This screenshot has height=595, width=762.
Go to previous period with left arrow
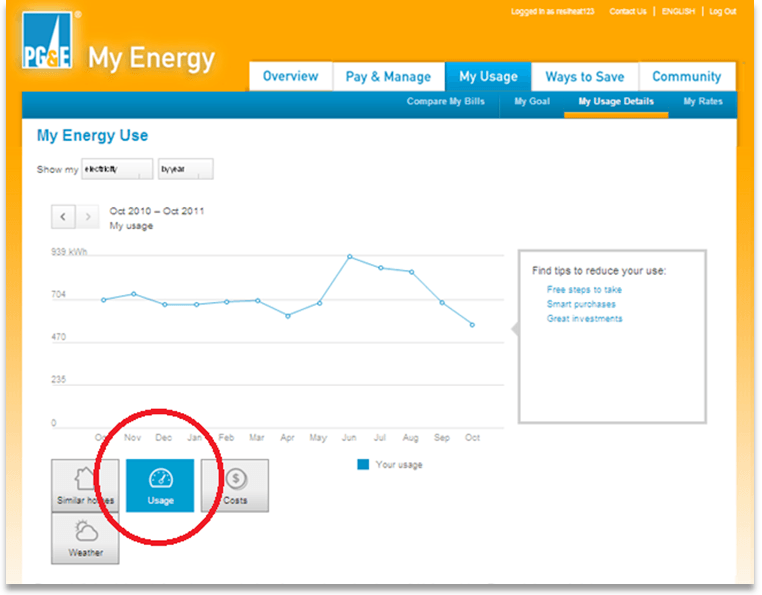63,216
